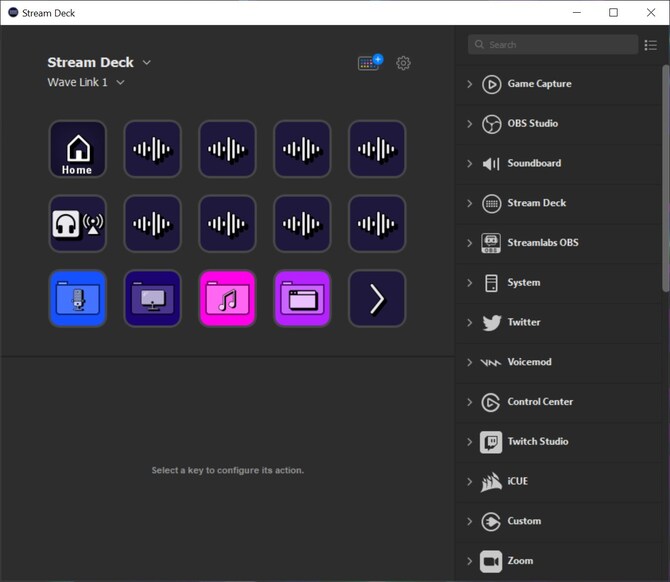
Task: Select the second-row waveform key beside headphones
Action: pos(153,223)
